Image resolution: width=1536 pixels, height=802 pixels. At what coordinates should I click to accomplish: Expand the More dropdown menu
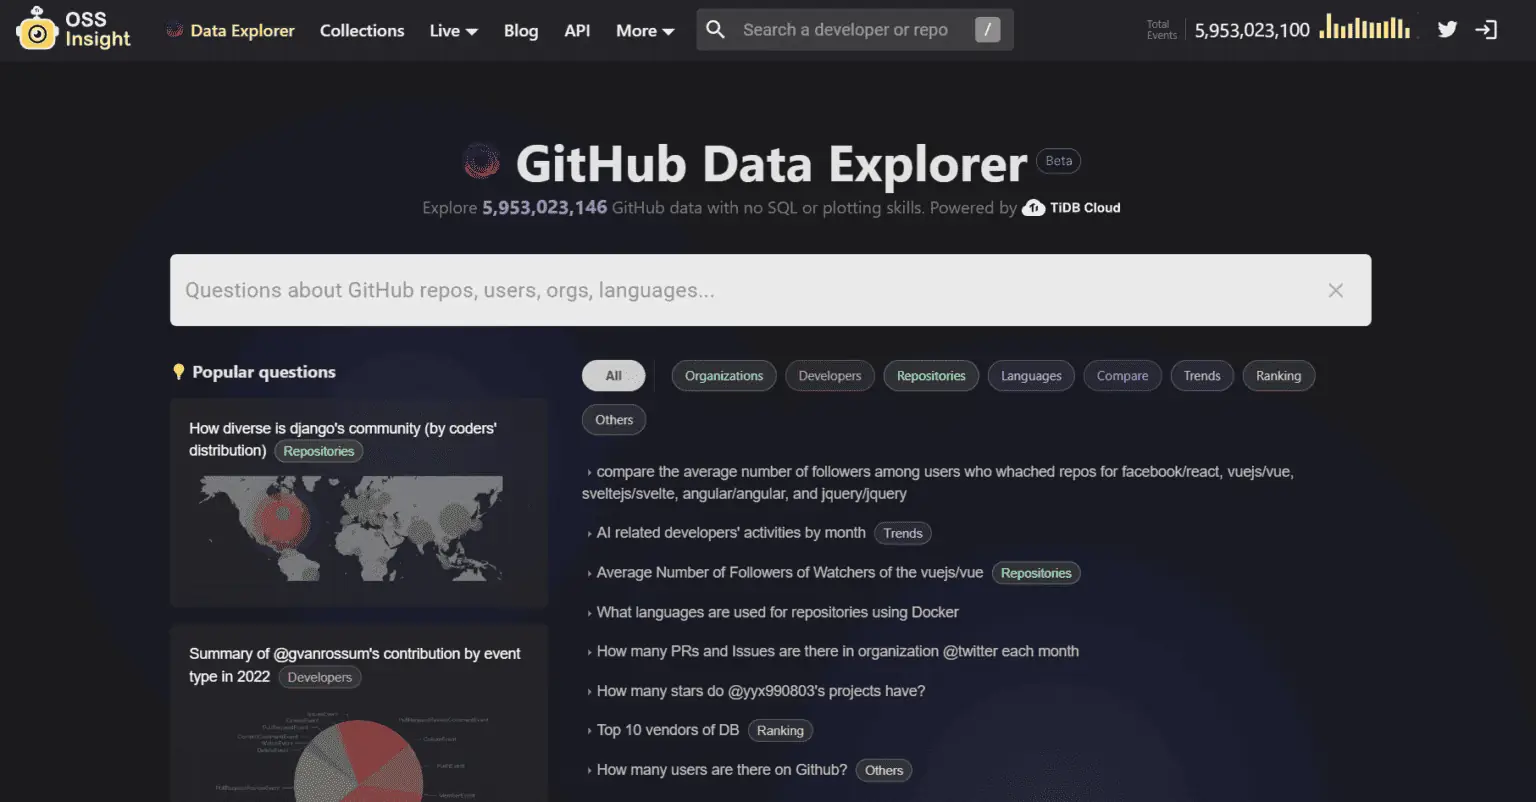click(645, 30)
